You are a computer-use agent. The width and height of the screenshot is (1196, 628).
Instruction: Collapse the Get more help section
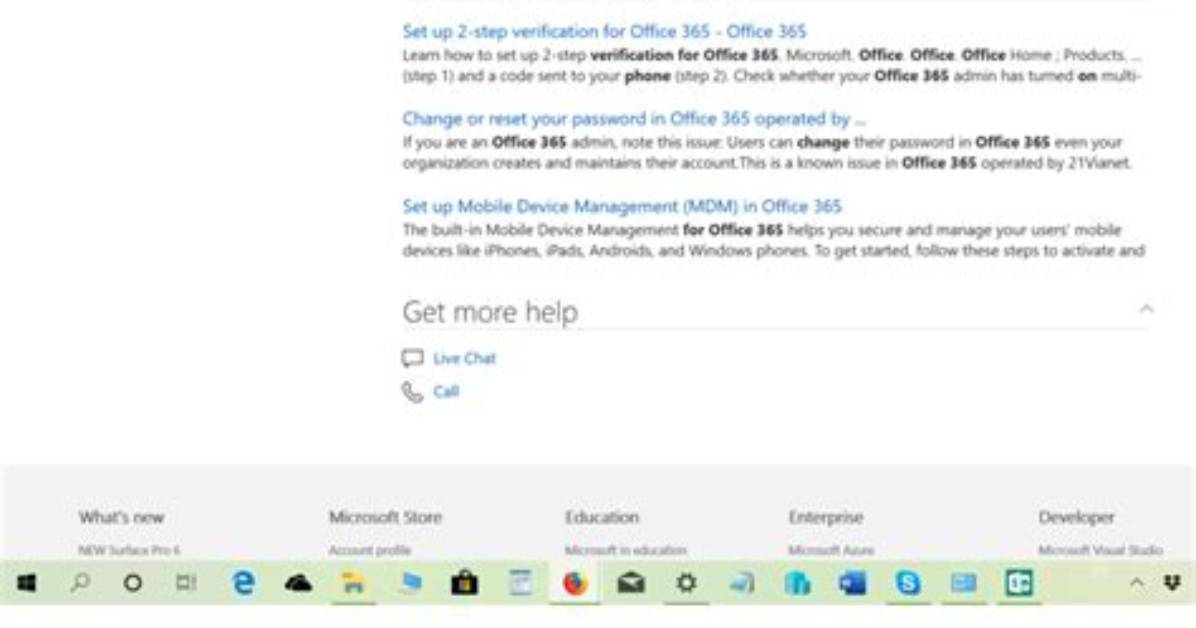[1146, 309]
